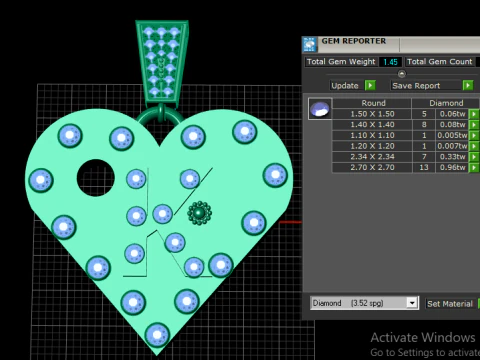The height and width of the screenshot is (360, 480).
Task: Select the 1.20 X 1.20 size cell
Action: 372,146
